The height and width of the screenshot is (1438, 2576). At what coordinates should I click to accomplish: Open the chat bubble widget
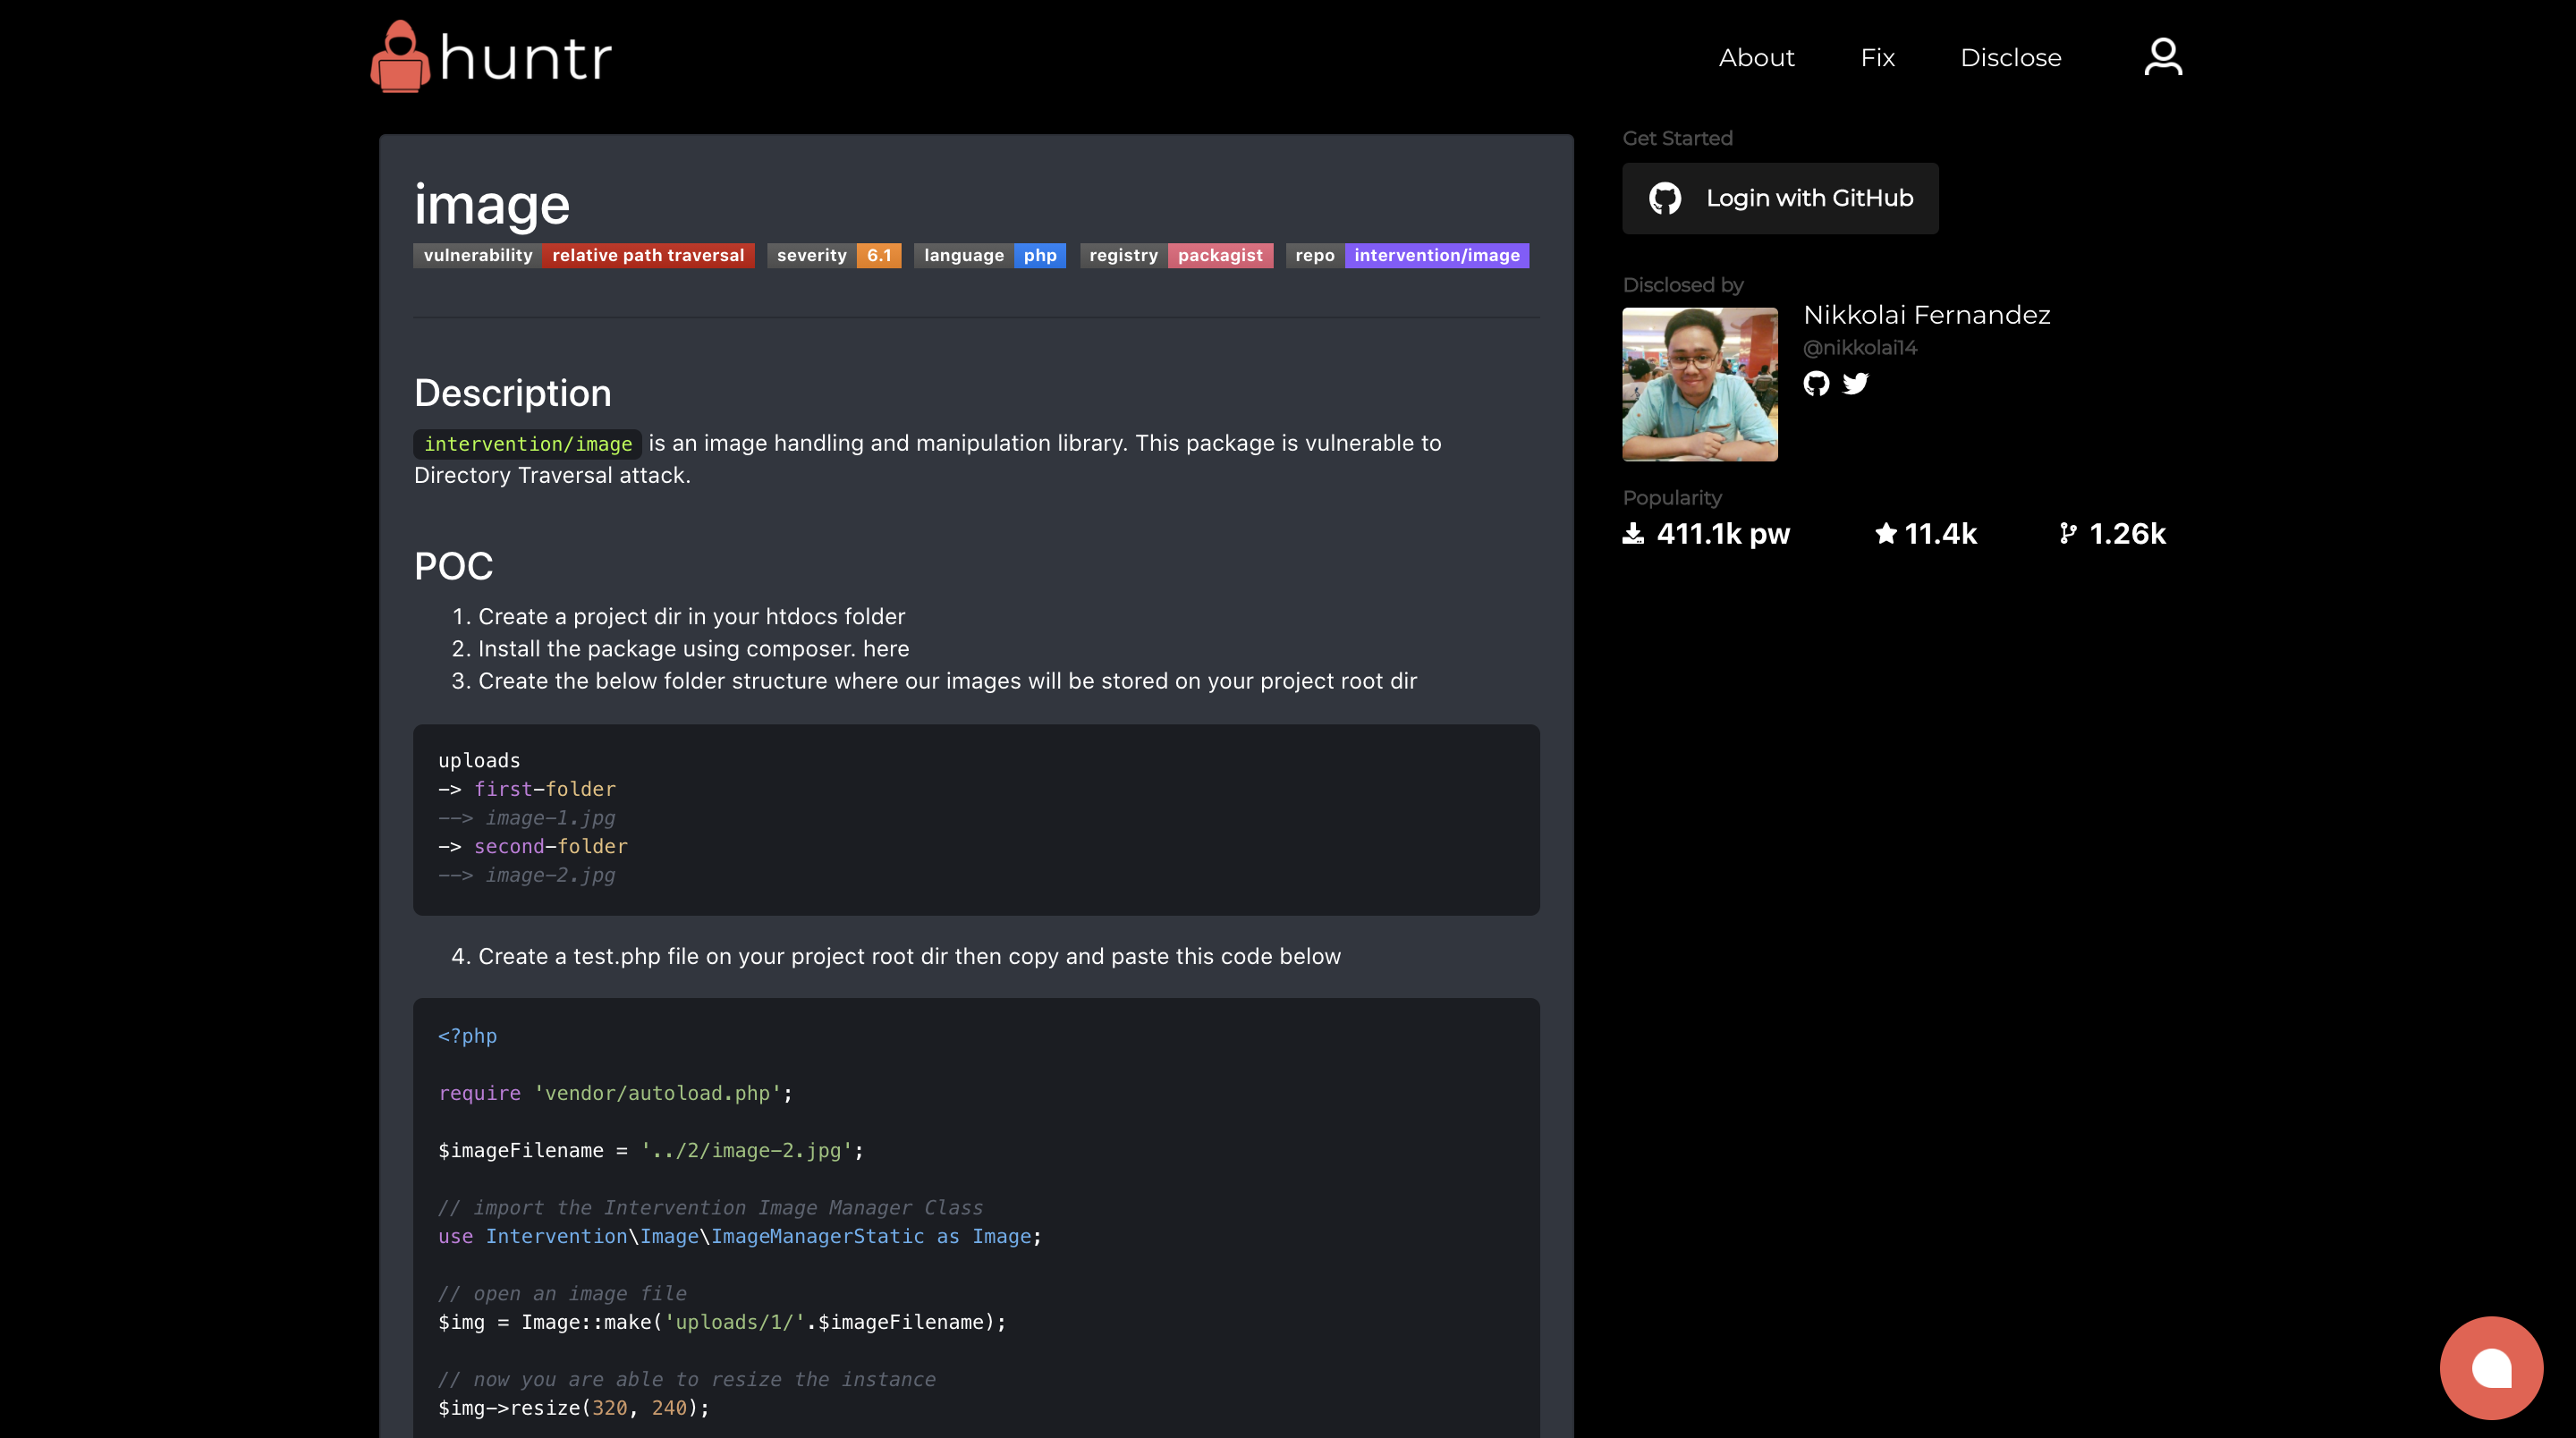[x=2490, y=1367]
